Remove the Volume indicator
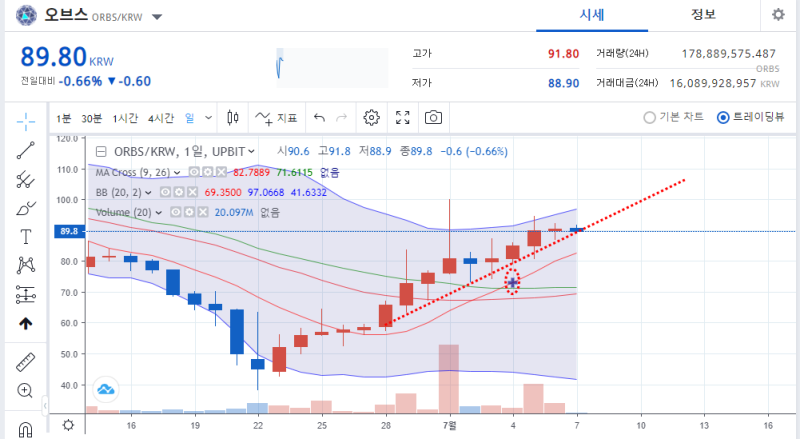The width and height of the screenshot is (800, 439). [x=203, y=212]
